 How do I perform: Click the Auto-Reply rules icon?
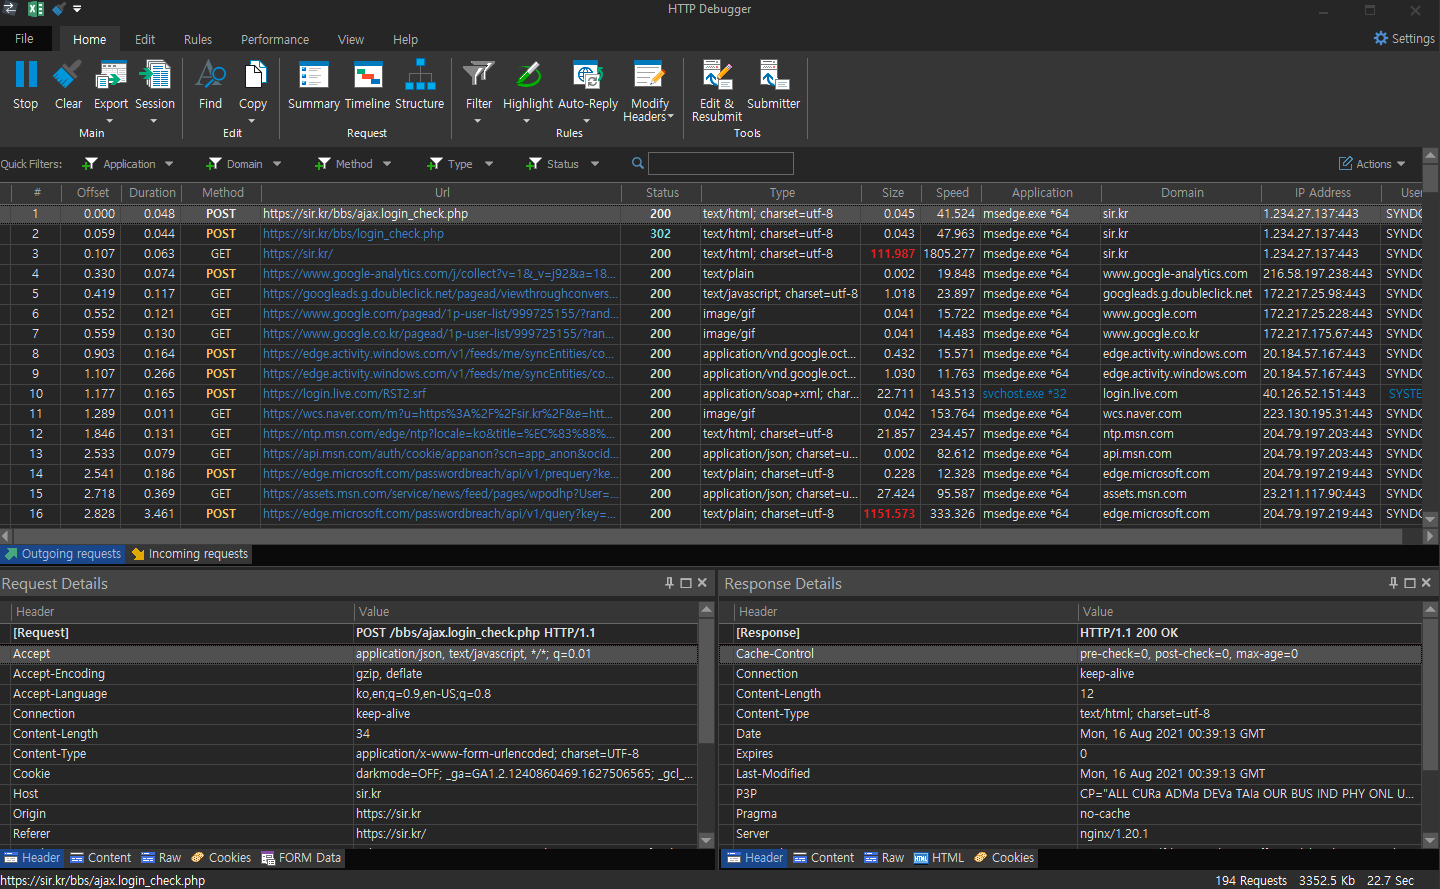click(587, 76)
